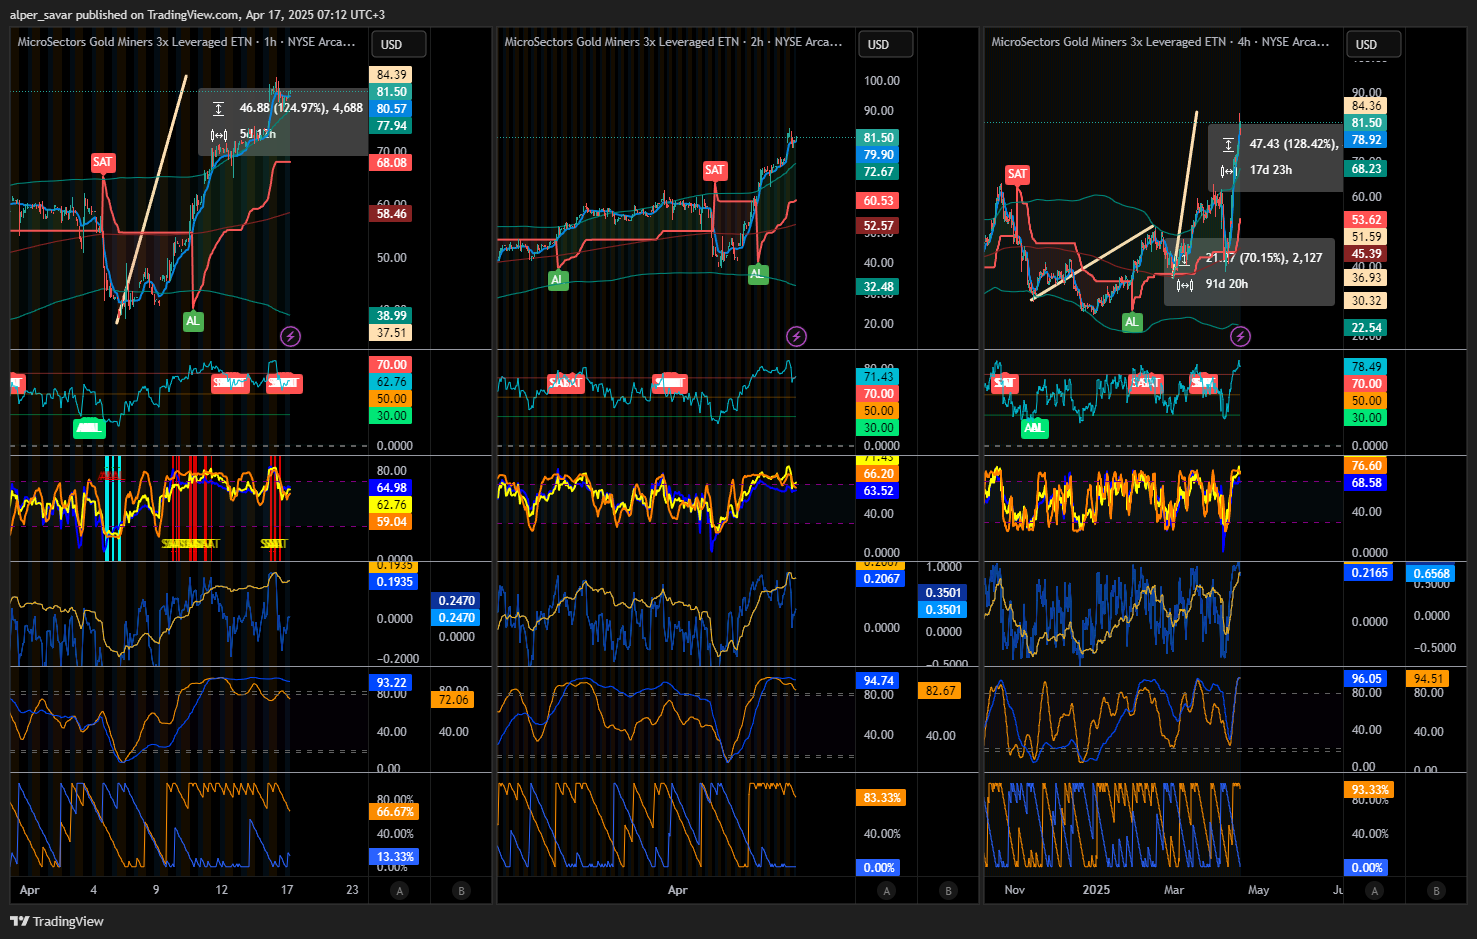Click the red SAT signal label on 4h price chart
This screenshot has width=1477, height=939.
coord(1017,174)
